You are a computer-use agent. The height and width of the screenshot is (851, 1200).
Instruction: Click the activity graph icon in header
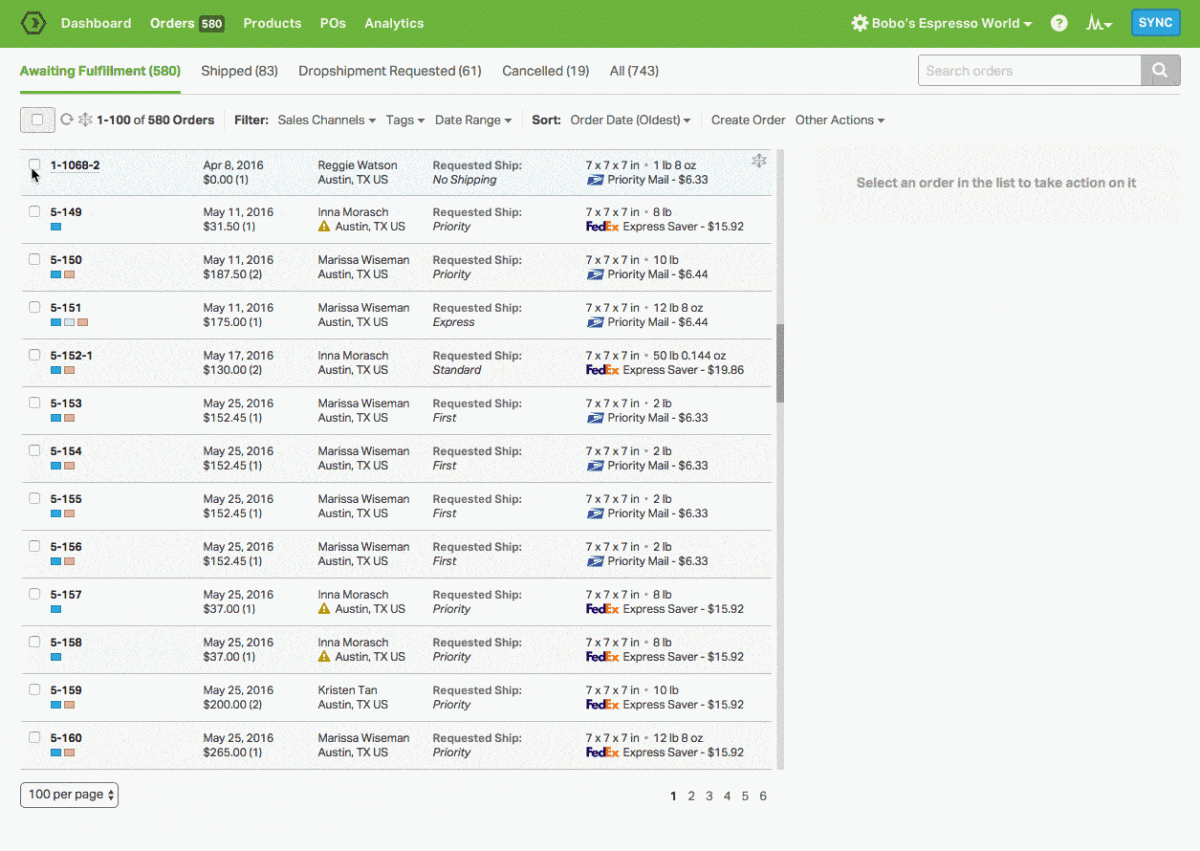pyautogui.click(x=1098, y=23)
